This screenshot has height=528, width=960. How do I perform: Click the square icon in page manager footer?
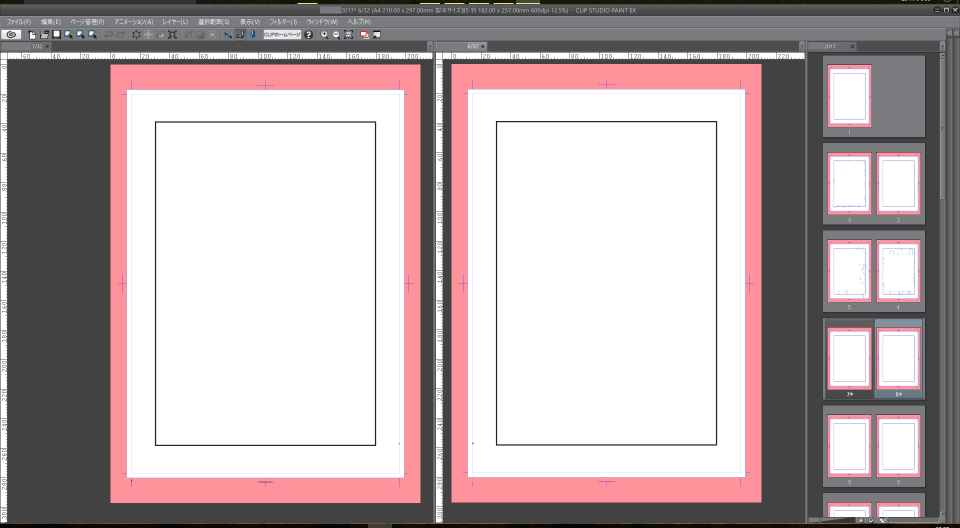[871, 520]
